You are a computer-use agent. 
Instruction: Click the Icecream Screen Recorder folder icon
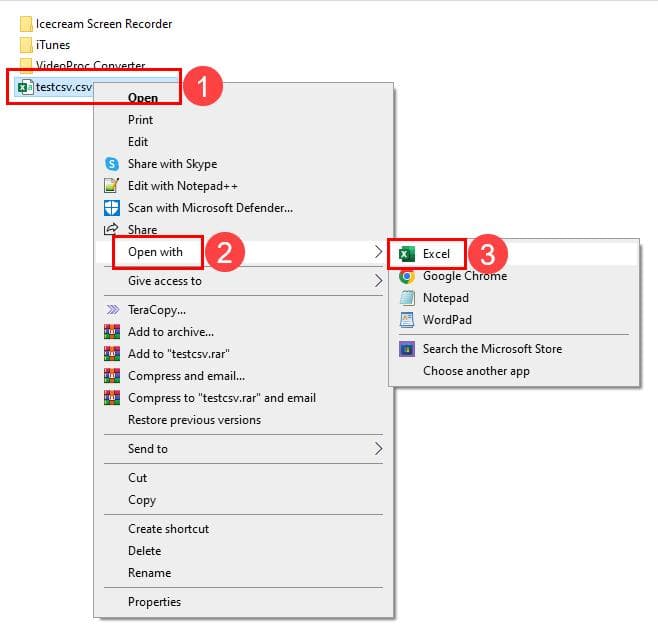(x=26, y=24)
